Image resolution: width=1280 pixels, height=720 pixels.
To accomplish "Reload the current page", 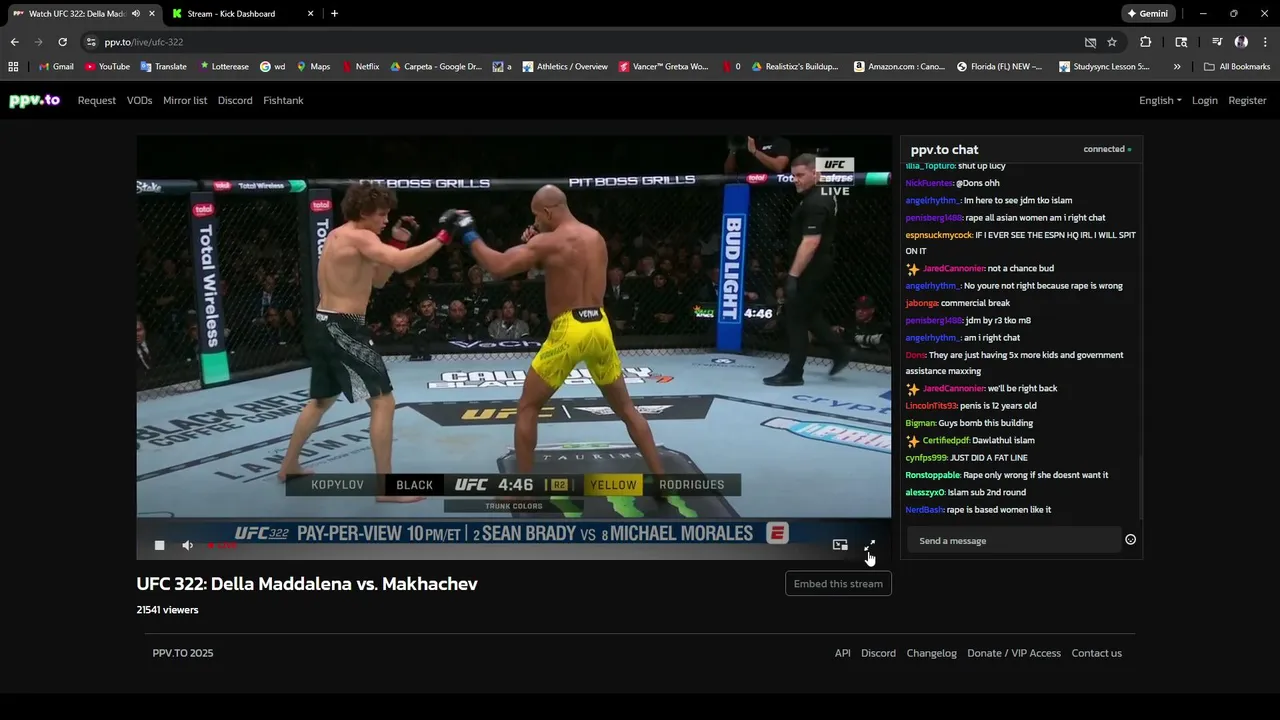I will pyautogui.click(x=62, y=42).
